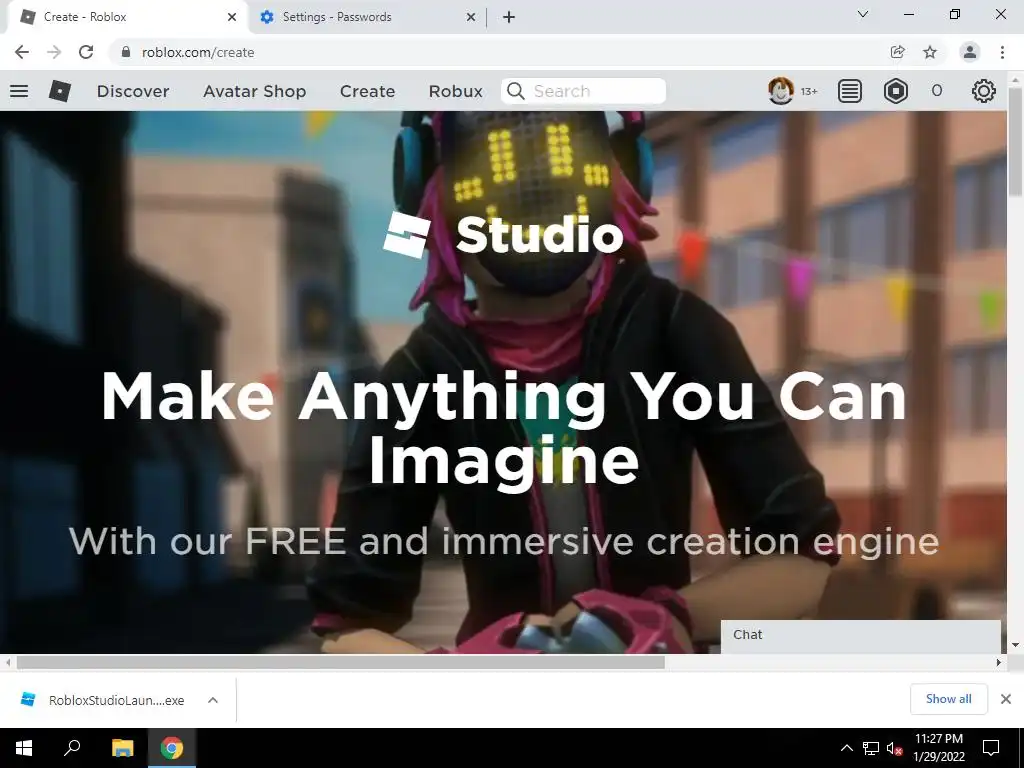Click the vertical scrollbar thumb
The image size is (1024, 768).
[x=1015, y=141]
